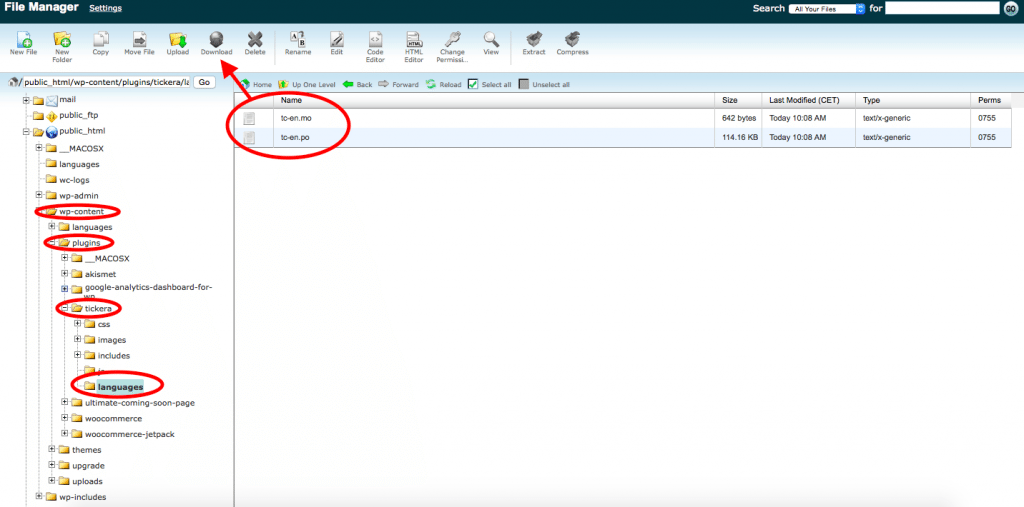Open the includes folder under tickera
This screenshot has height=507, width=1024.
pyautogui.click(x=114, y=355)
